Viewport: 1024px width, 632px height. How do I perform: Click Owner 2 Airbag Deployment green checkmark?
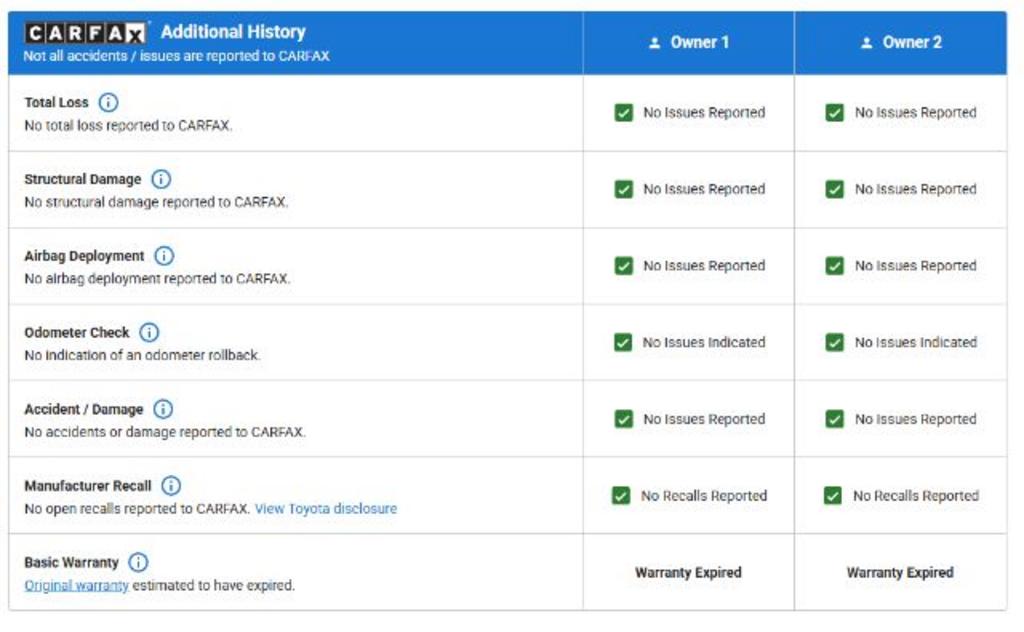[835, 266]
